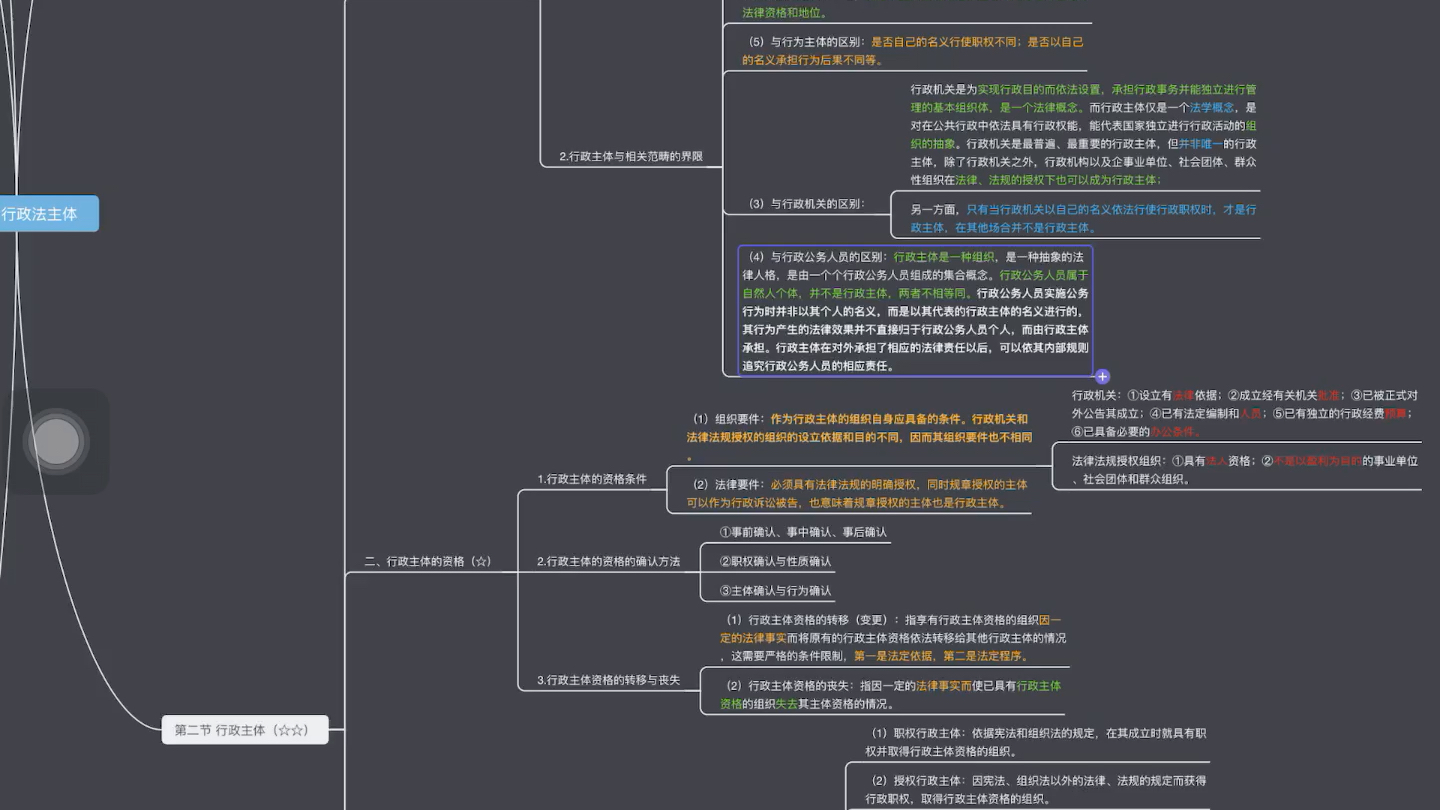Click the 法律法规授权组织 node
This screenshot has width=1440, height=810.
click(x=1245, y=470)
